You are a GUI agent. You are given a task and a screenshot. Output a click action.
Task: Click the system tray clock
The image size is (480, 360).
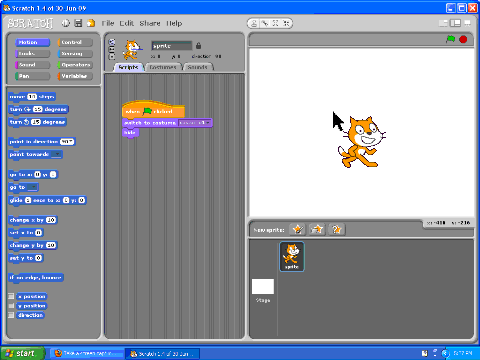(463, 353)
